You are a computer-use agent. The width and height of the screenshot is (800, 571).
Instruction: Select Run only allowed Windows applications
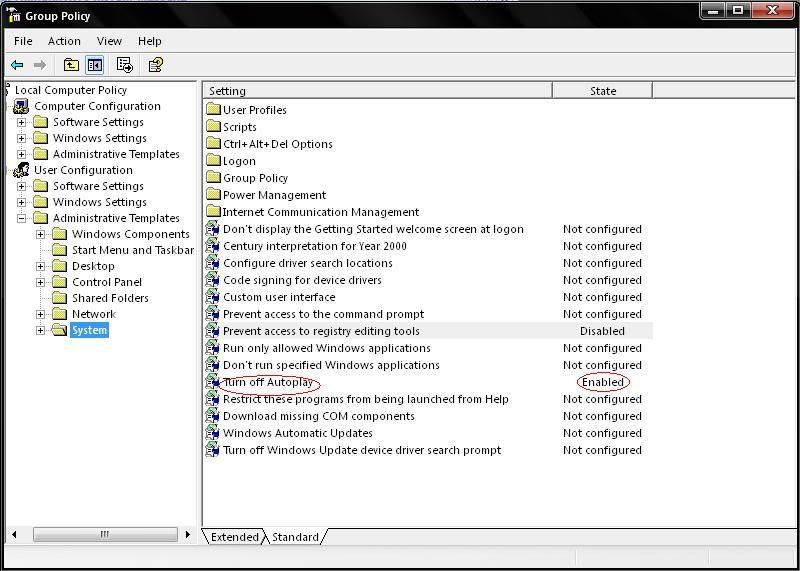327,348
